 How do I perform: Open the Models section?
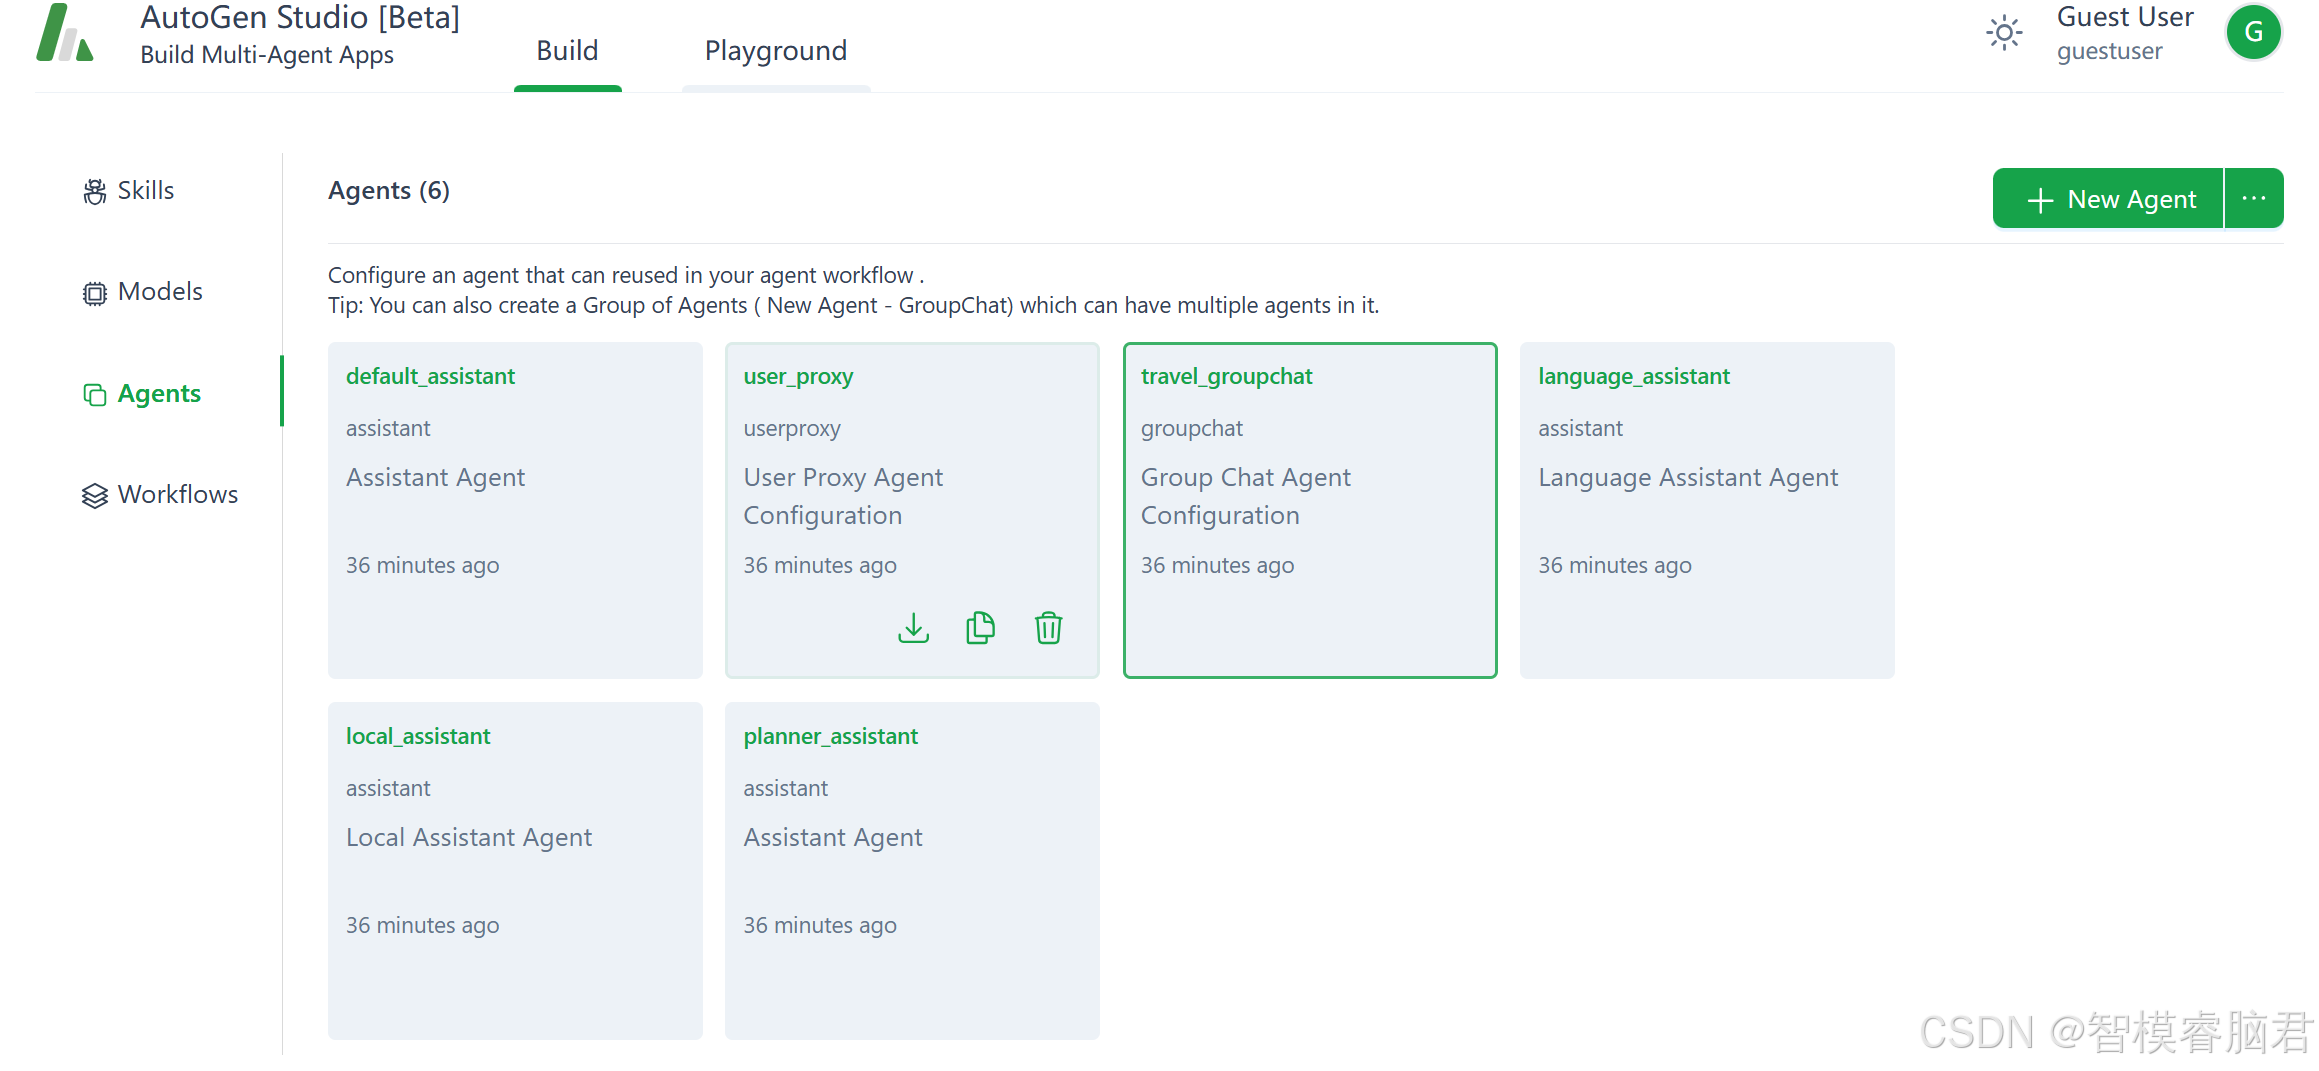pyautogui.click(x=160, y=291)
